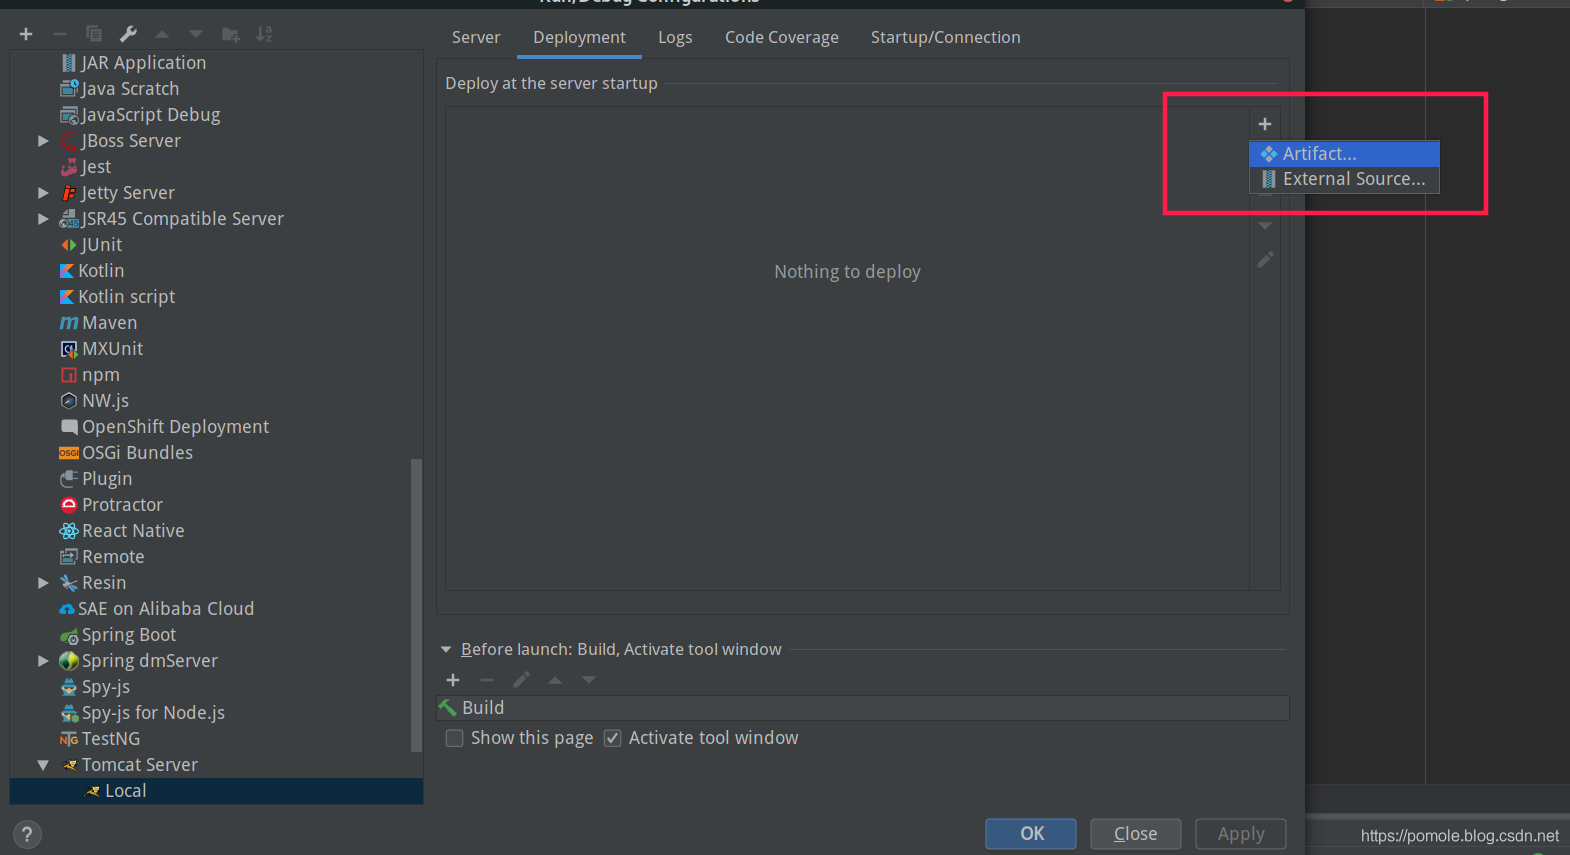Expand Jetty Server node
Screen dimensions: 1570x855
point(43,193)
